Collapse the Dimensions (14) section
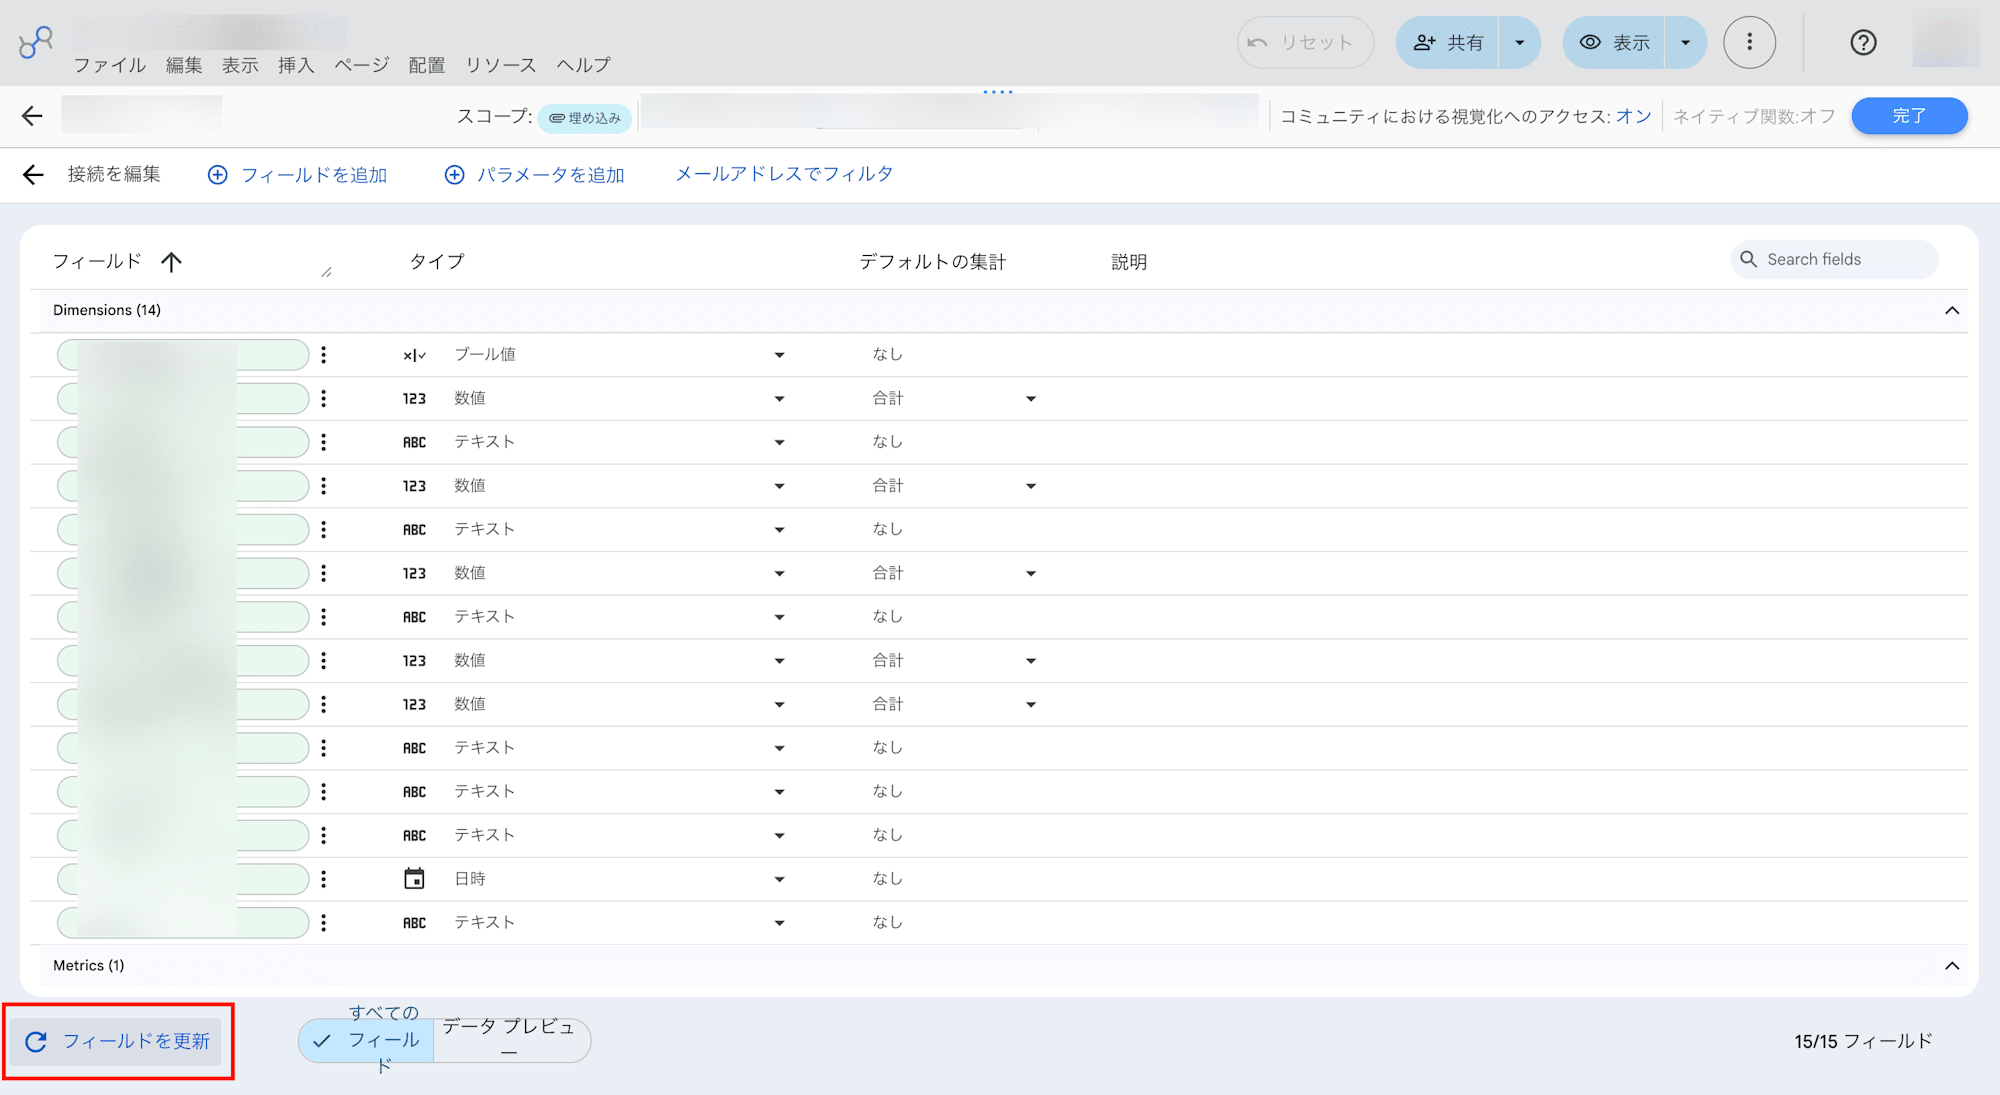2000x1095 pixels. click(x=1951, y=311)
